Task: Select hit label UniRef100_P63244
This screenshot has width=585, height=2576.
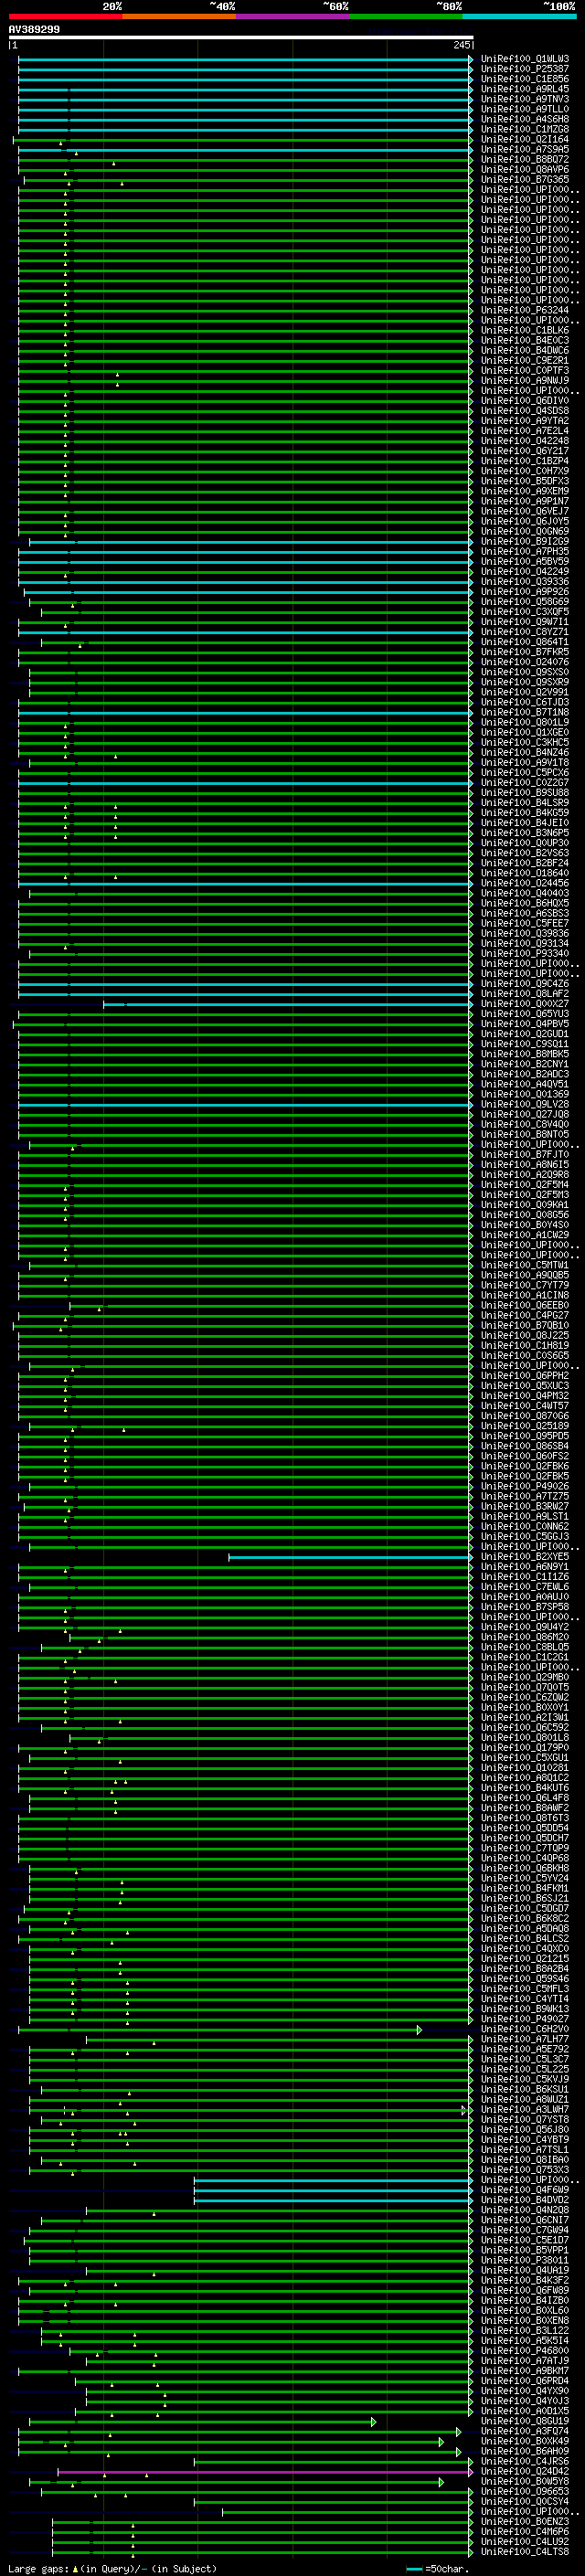Action: point(525,310)
